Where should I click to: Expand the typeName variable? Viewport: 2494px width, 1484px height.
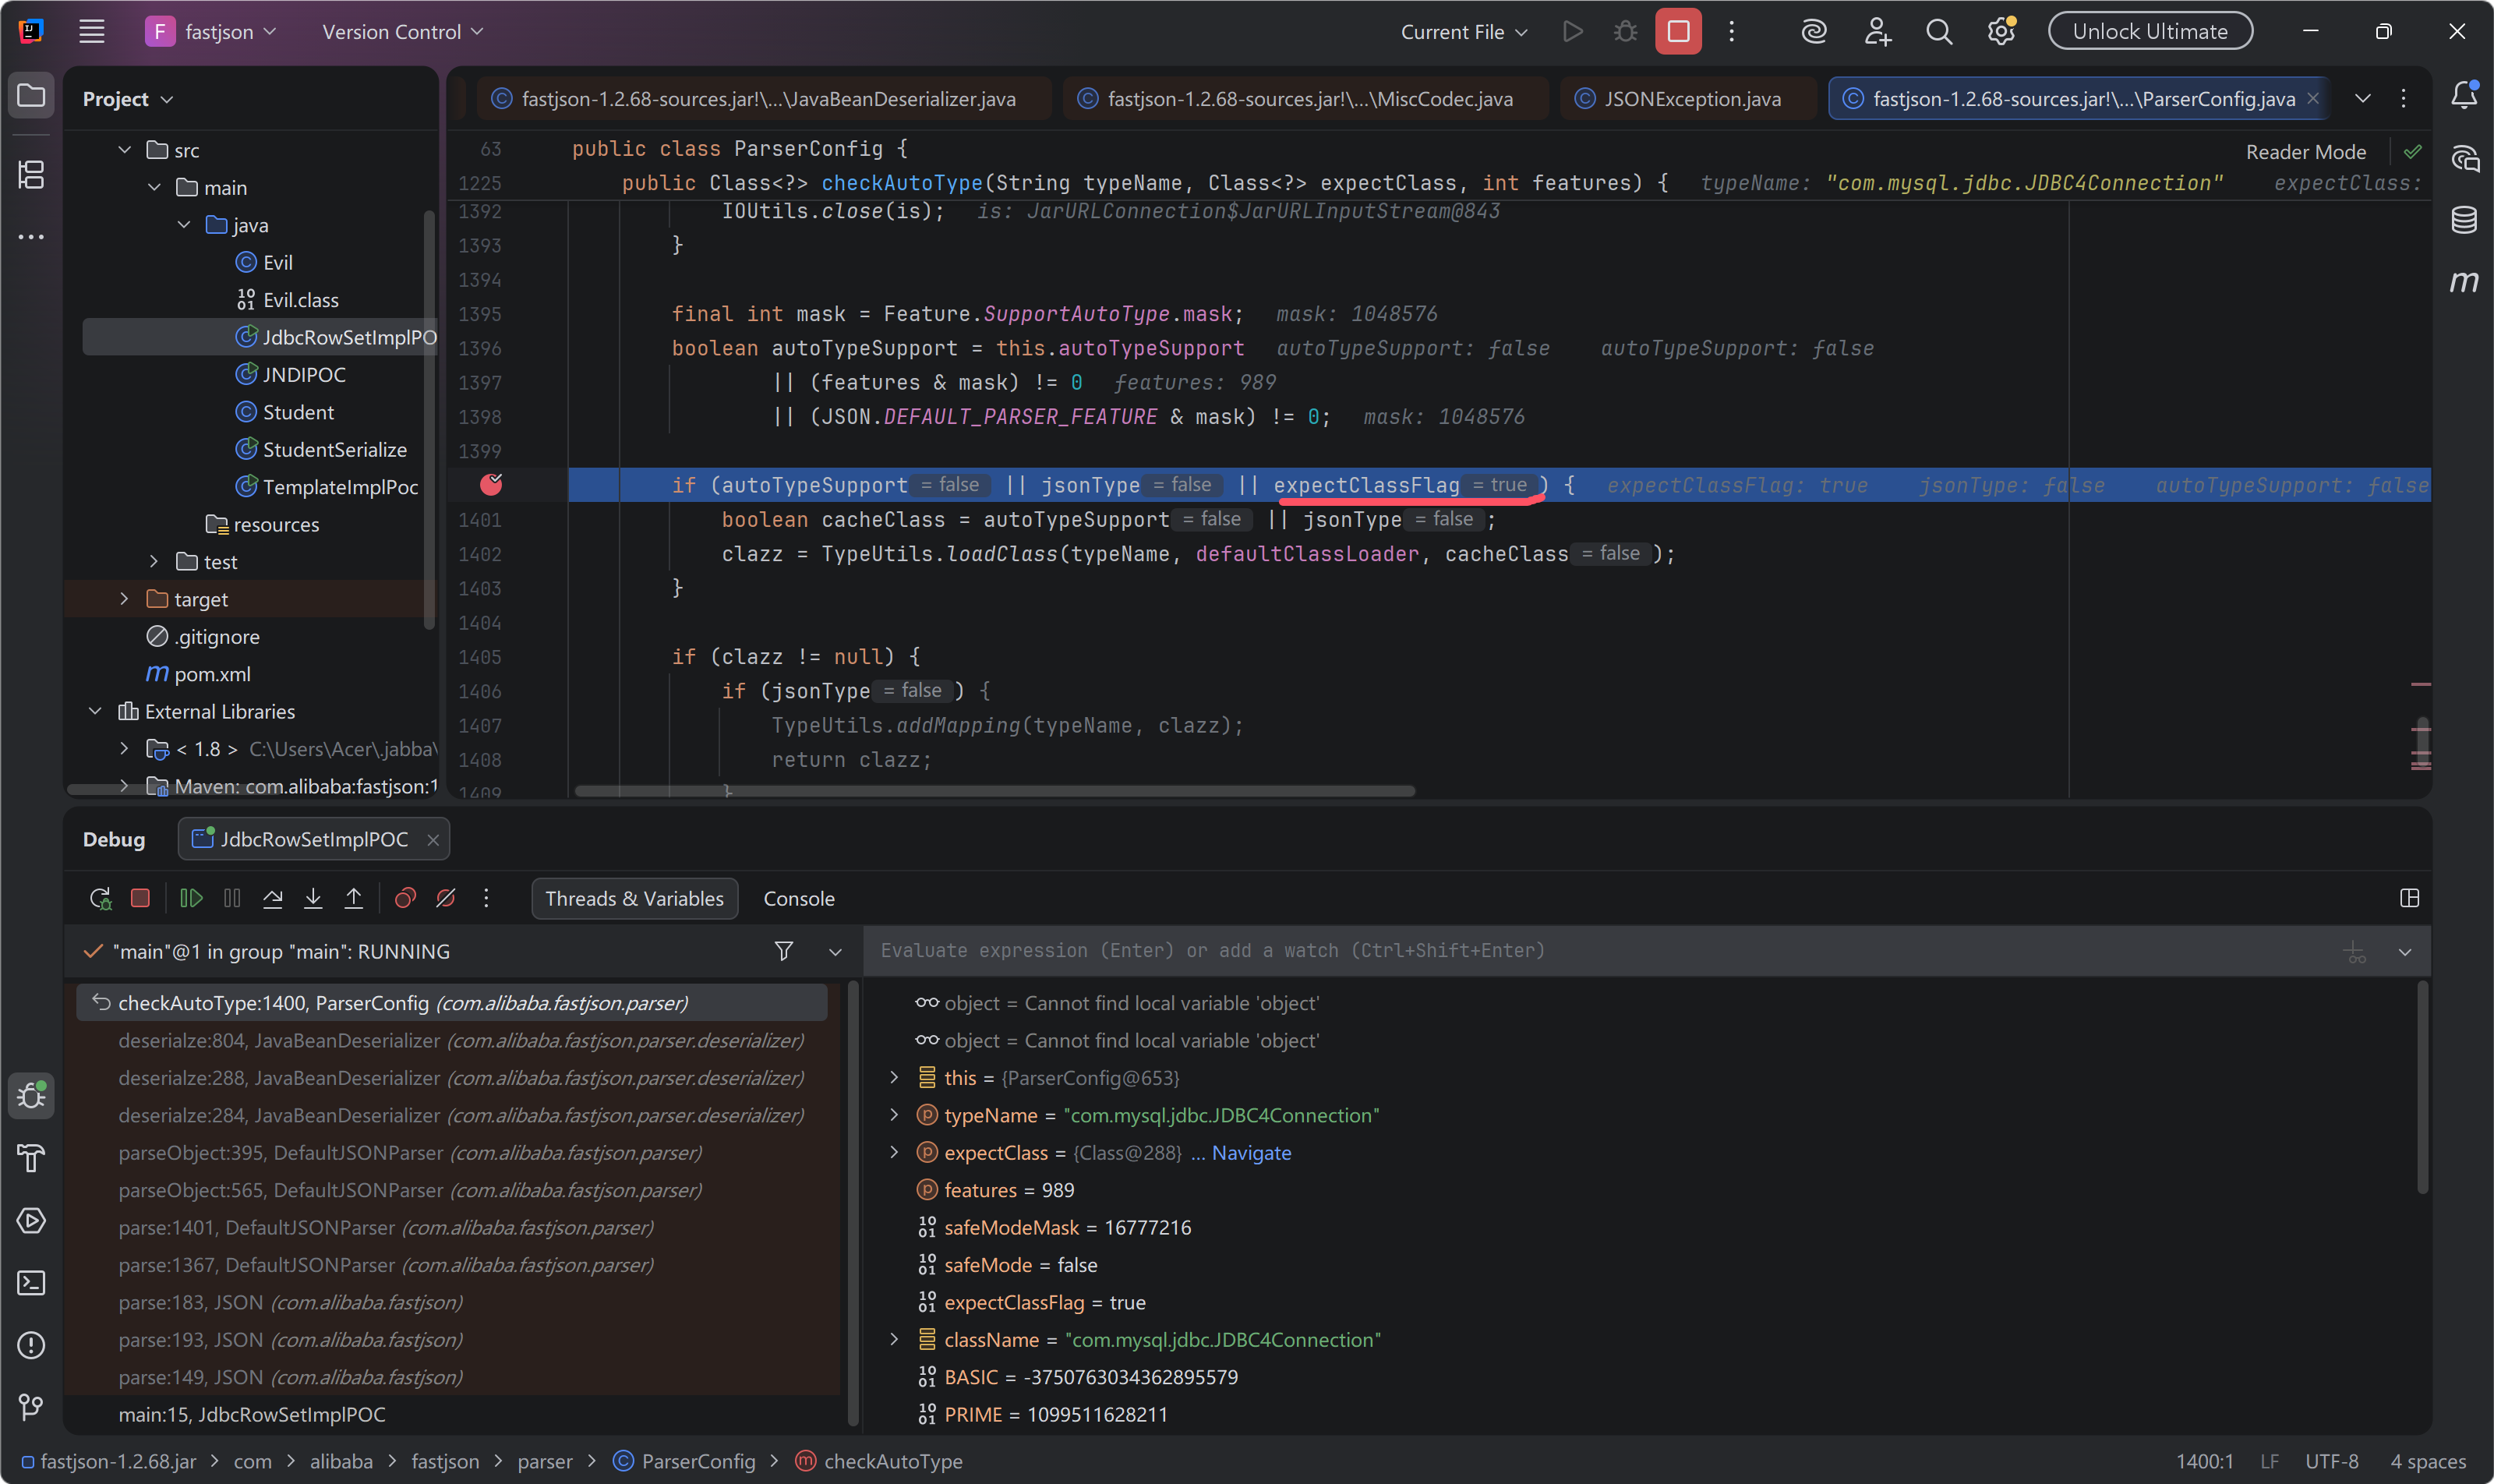point(895,1115)
